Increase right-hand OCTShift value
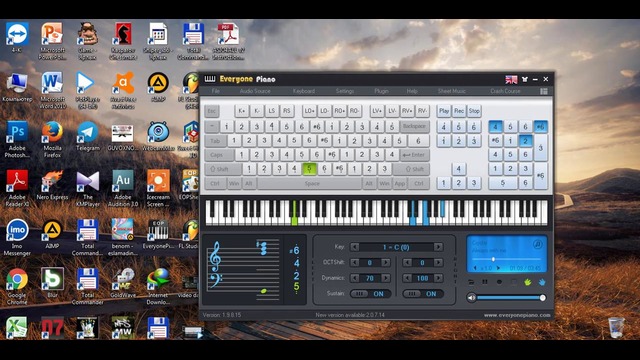 pyautogui.click(x=438, y=262)
